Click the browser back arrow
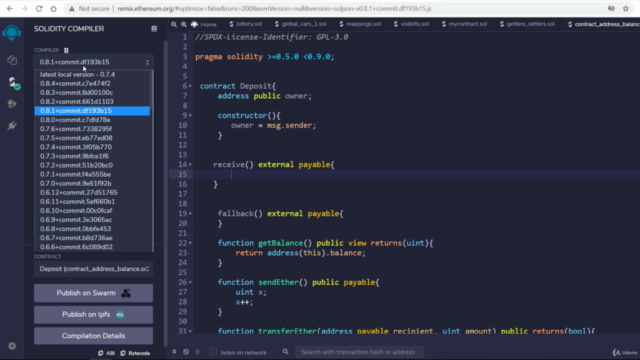Viewport: 640px width, 360px height. click(x=10, y=9)
